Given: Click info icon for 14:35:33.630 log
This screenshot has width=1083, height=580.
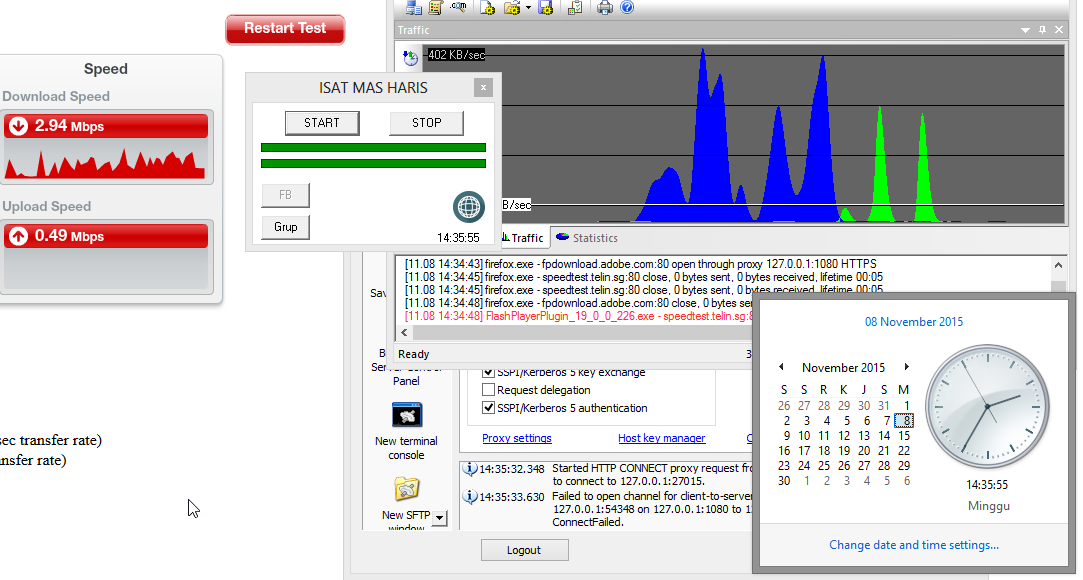Looking at the screenshot, I should 470,496.
